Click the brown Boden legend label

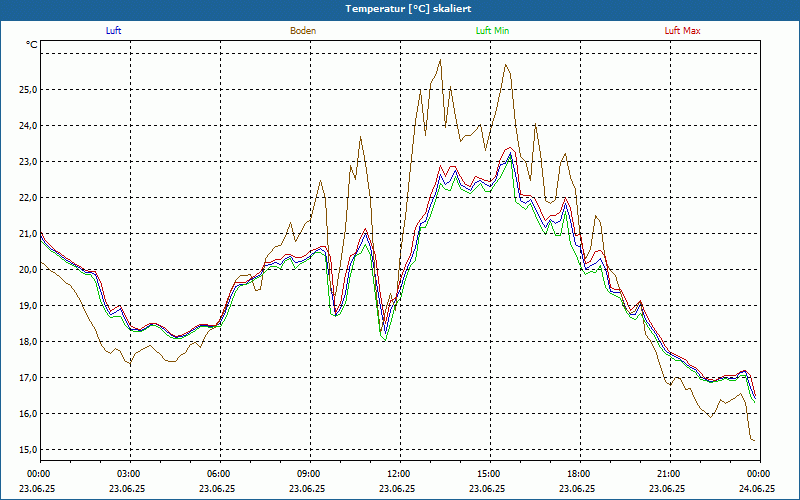303,31
